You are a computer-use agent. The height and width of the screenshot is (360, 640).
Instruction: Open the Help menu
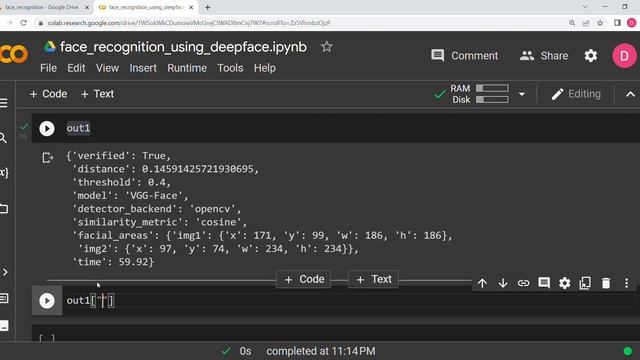pos(265,68)
